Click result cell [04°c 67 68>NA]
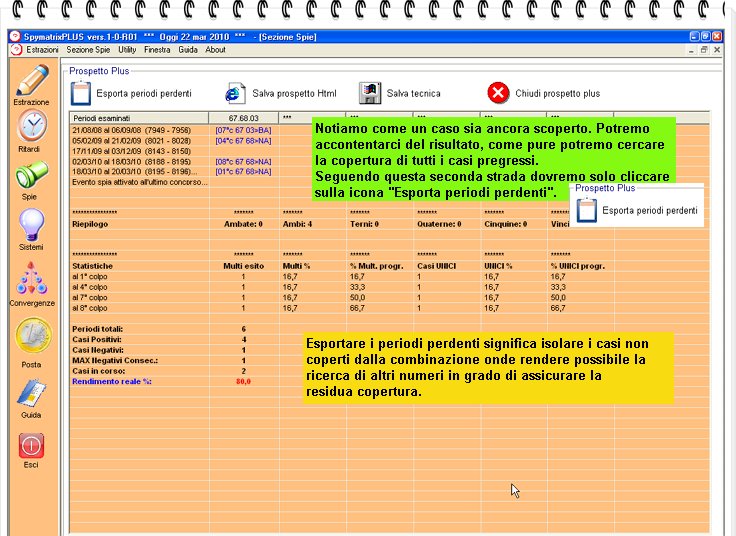736x536 pixels. click(x=243, y=141)
